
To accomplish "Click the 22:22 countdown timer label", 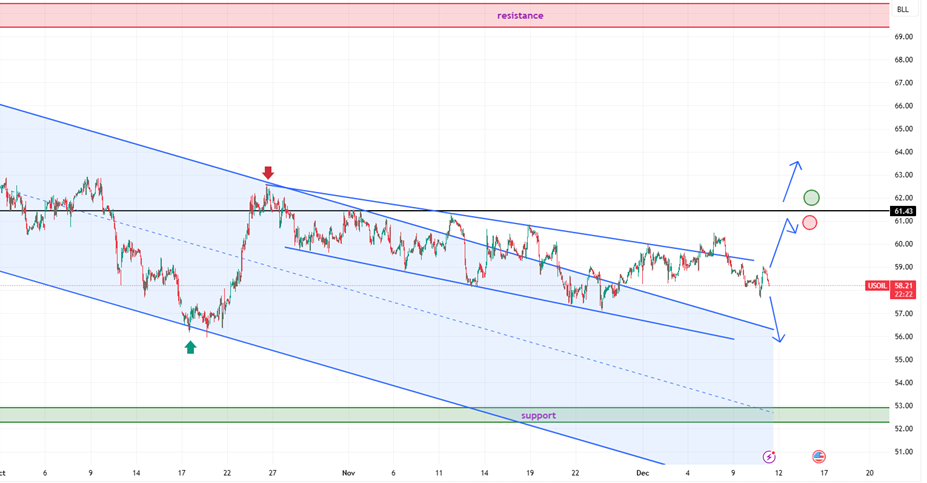I will 904,293.
